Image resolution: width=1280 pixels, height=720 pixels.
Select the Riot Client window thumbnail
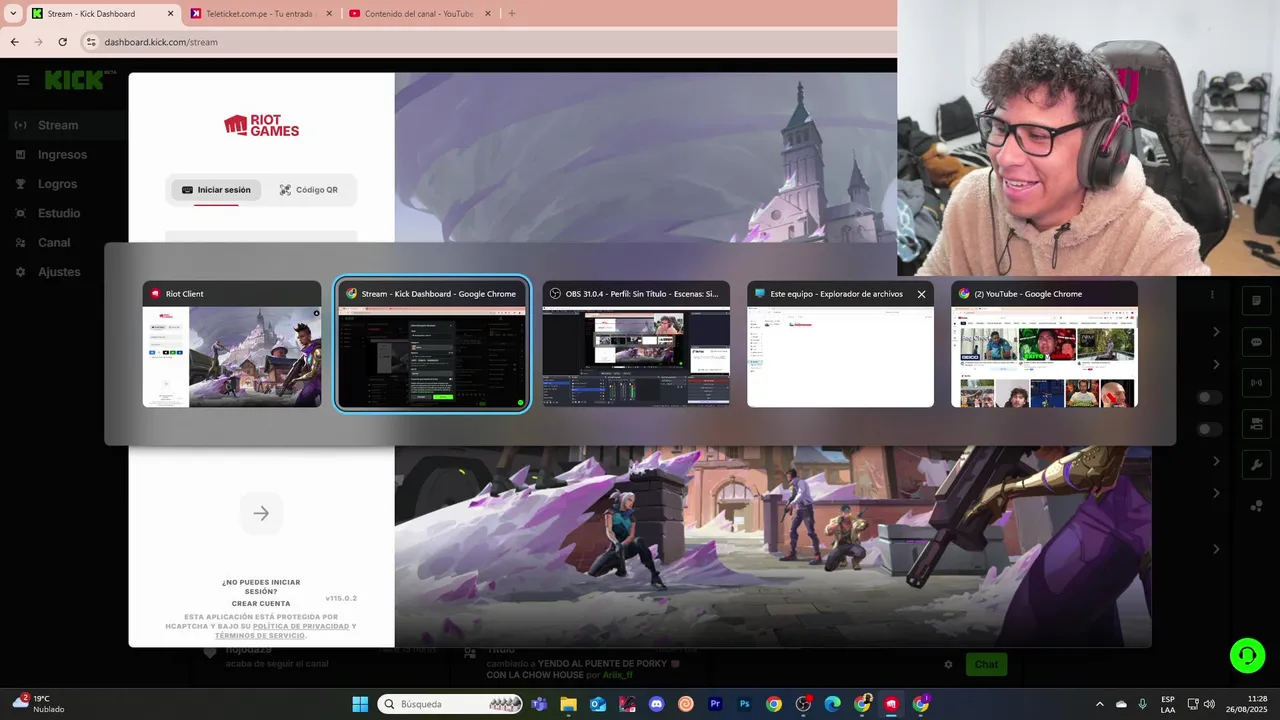(232, 344)
